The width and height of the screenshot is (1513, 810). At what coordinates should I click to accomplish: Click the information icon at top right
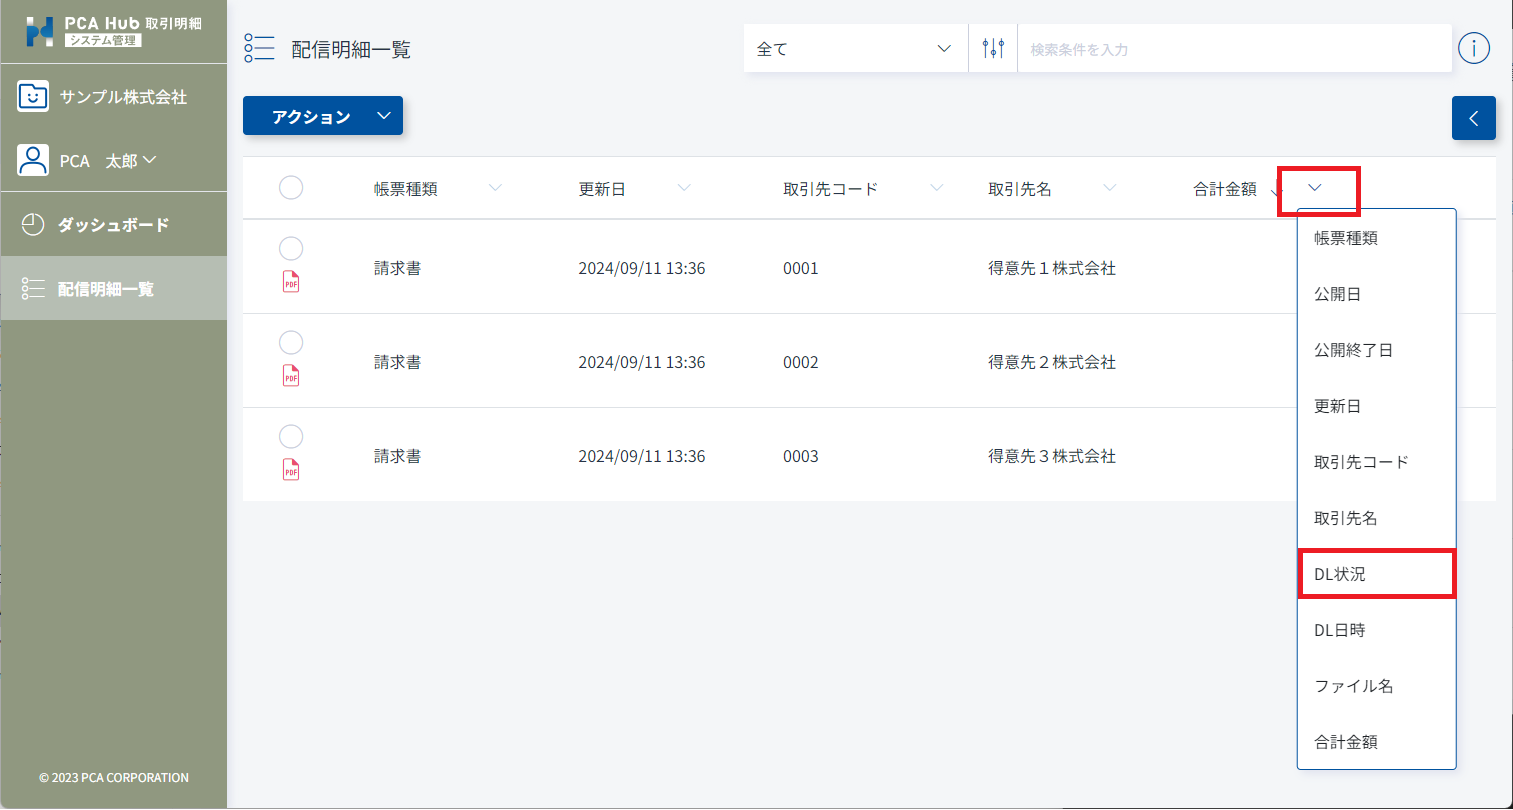[x=1474, y=48]
